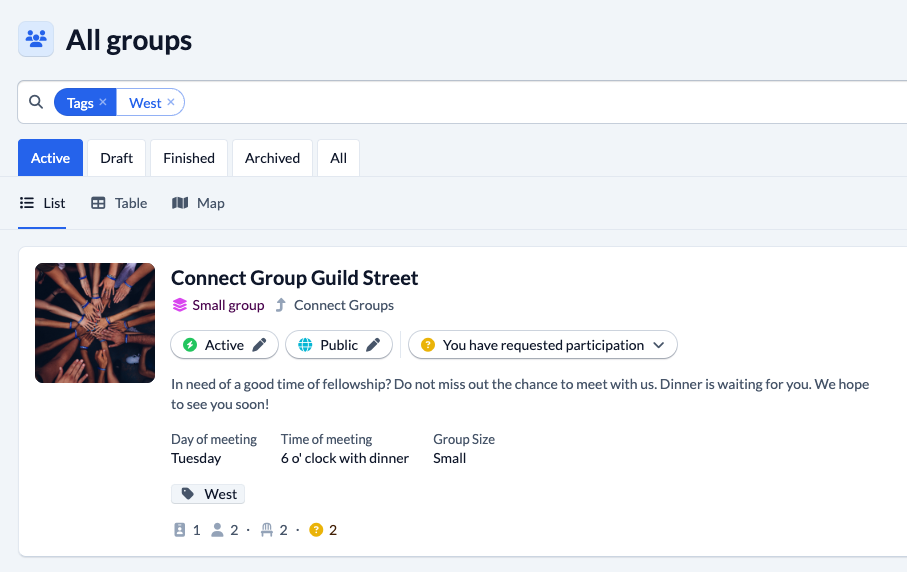Remove the Tags filter chip

pyautogui.click(x=102, y=102)
